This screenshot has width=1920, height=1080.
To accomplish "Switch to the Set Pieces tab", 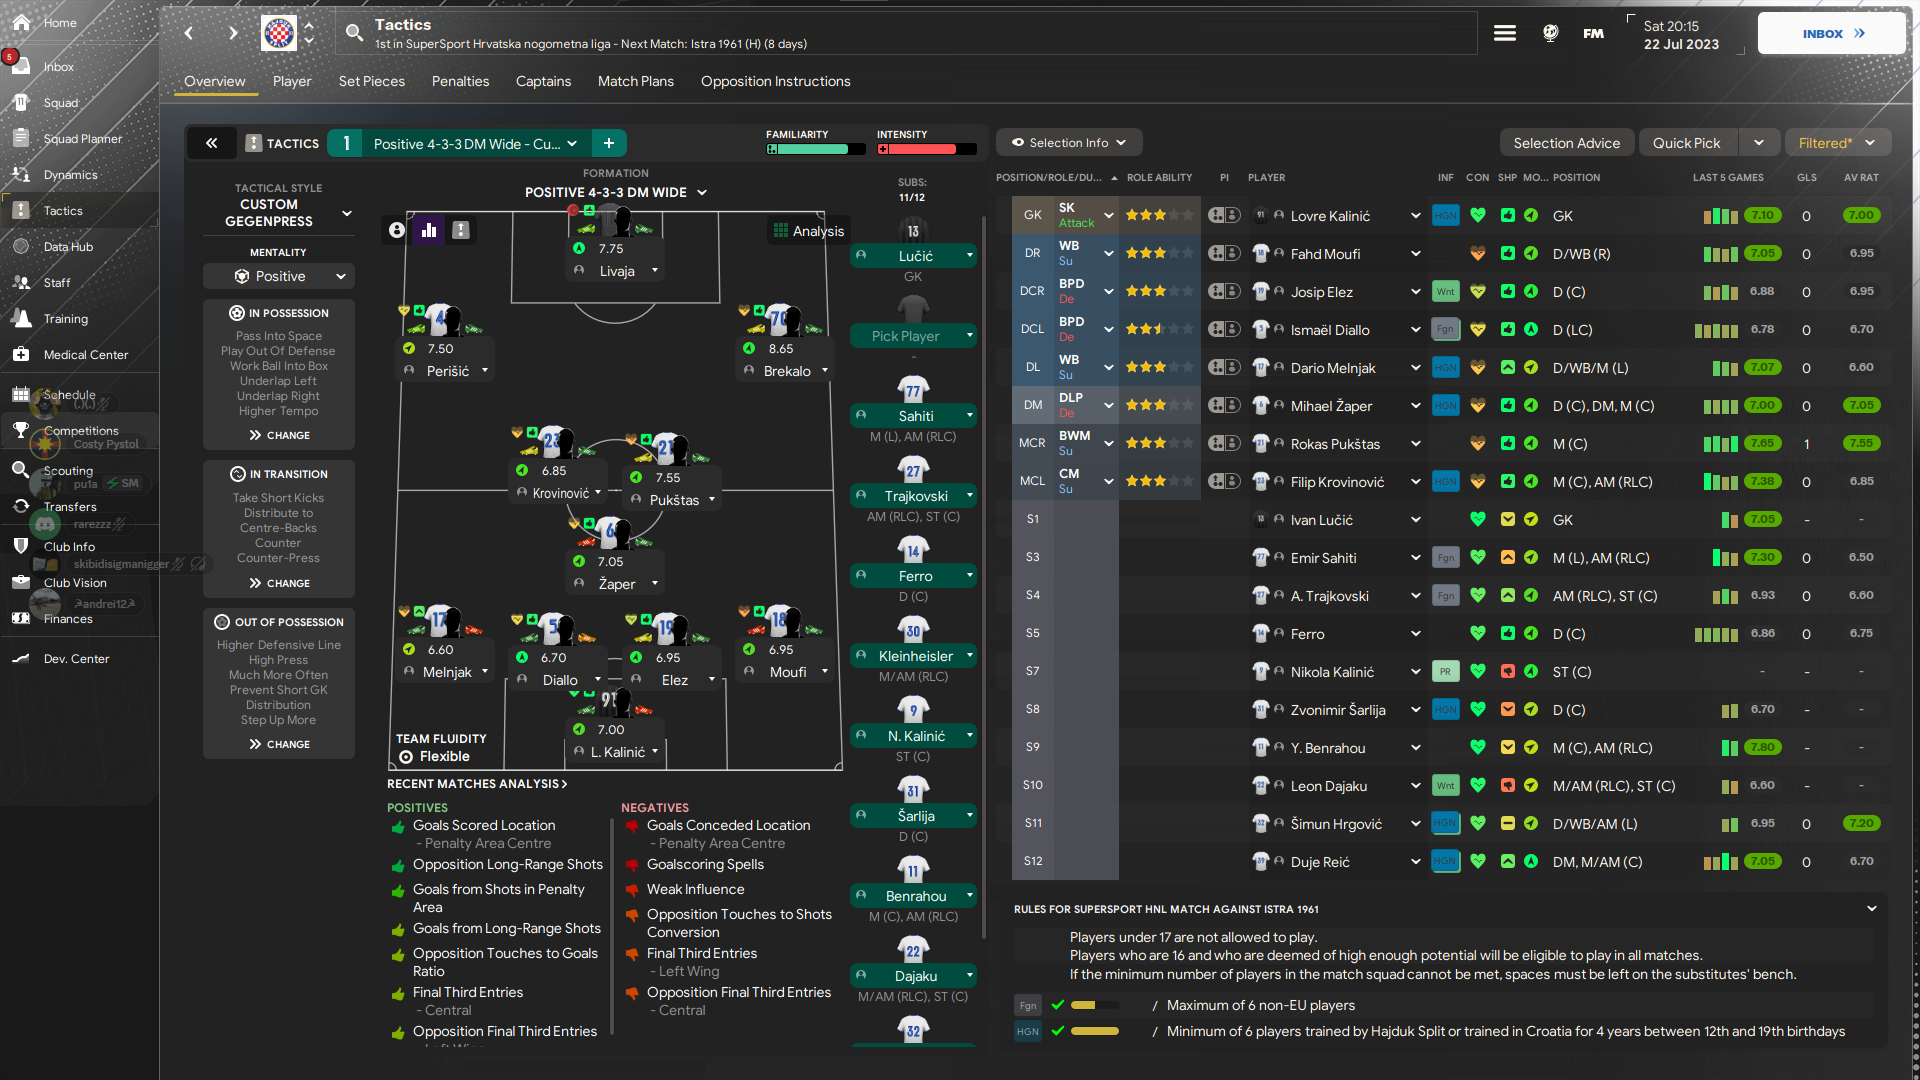I will 371,81.
